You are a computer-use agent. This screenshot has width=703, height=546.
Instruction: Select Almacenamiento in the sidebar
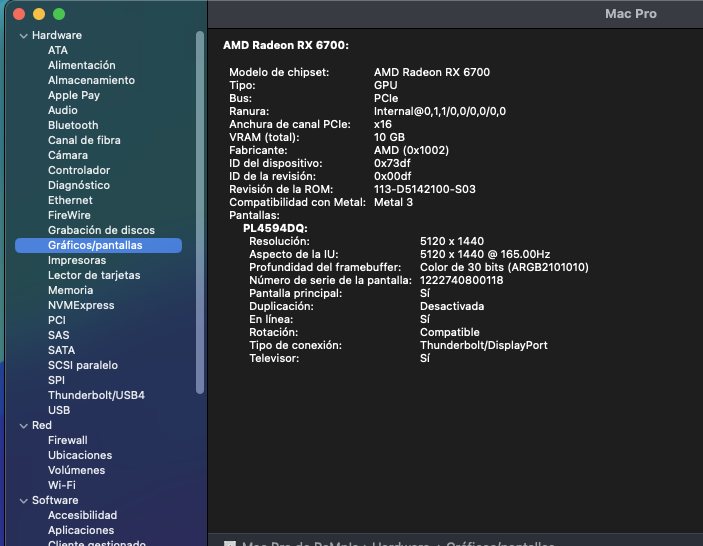click(91, 80)
